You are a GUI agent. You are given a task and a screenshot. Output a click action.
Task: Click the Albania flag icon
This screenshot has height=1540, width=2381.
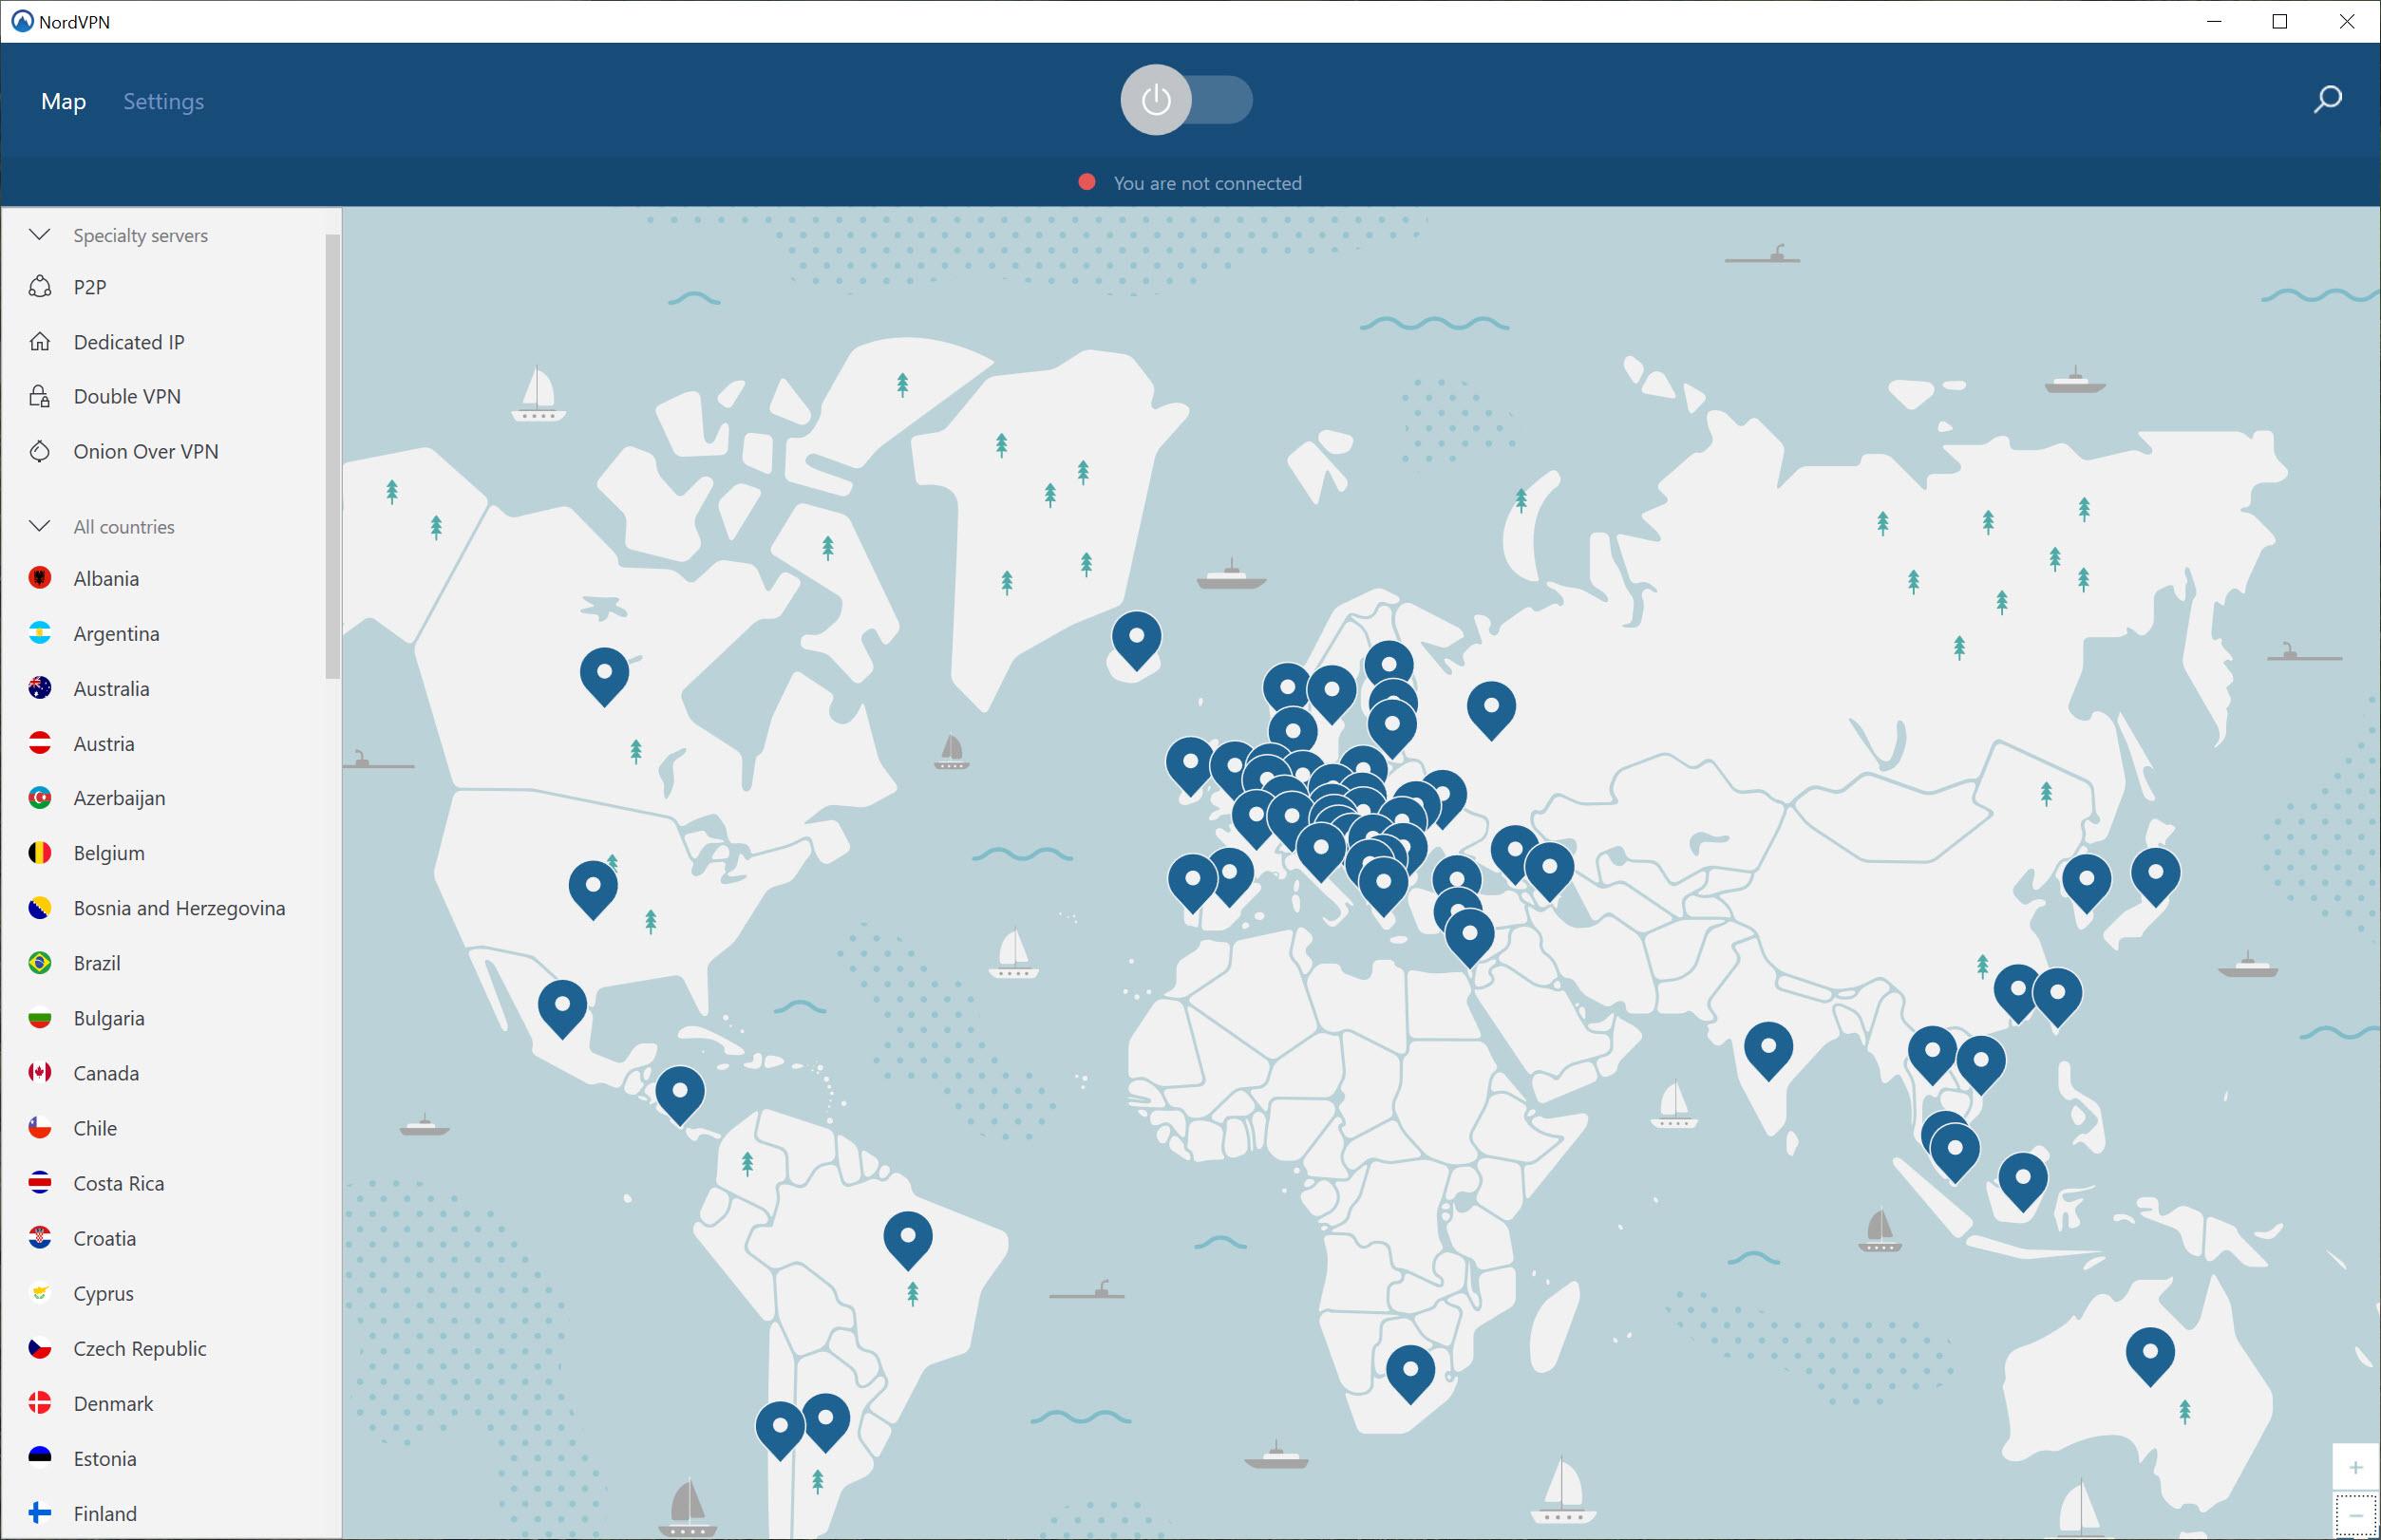click(40, 578)
